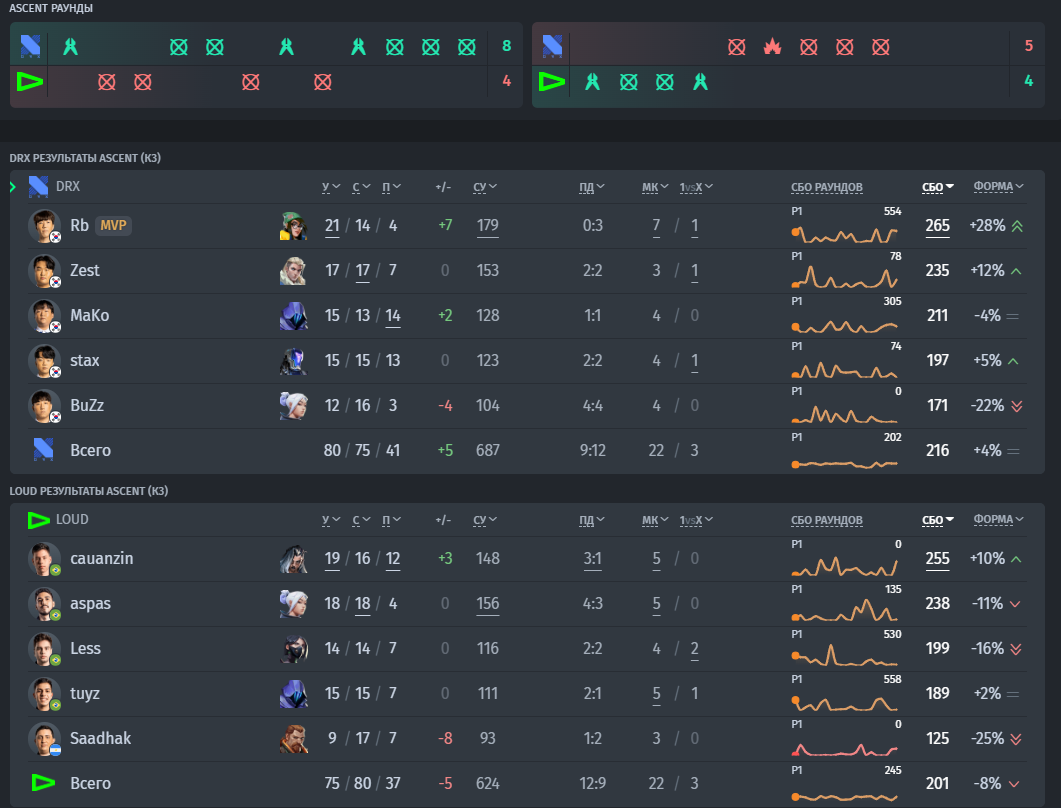Select LOUD logo in second half rounds

coord(552,82)
